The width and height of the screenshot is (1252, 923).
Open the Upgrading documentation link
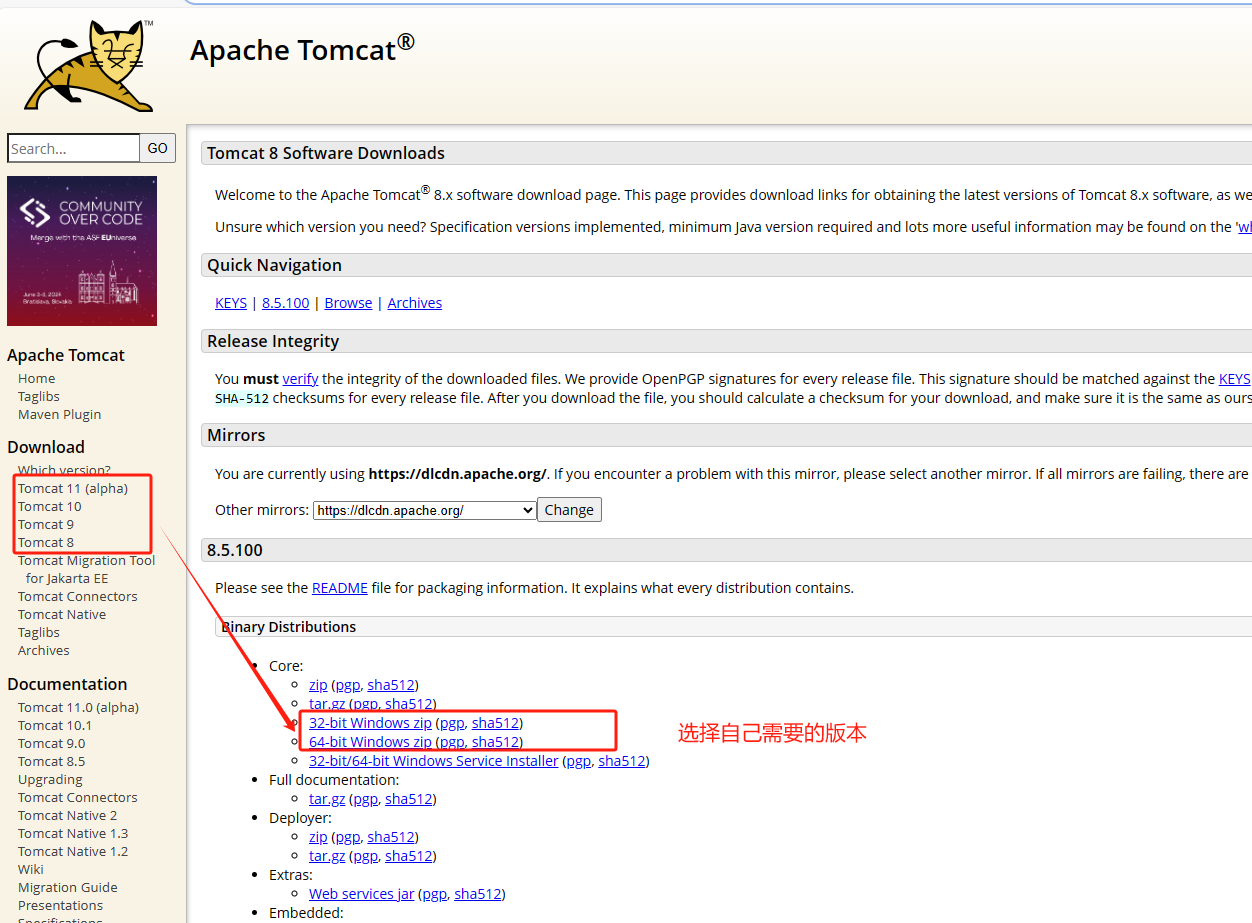tap(50, 780)
